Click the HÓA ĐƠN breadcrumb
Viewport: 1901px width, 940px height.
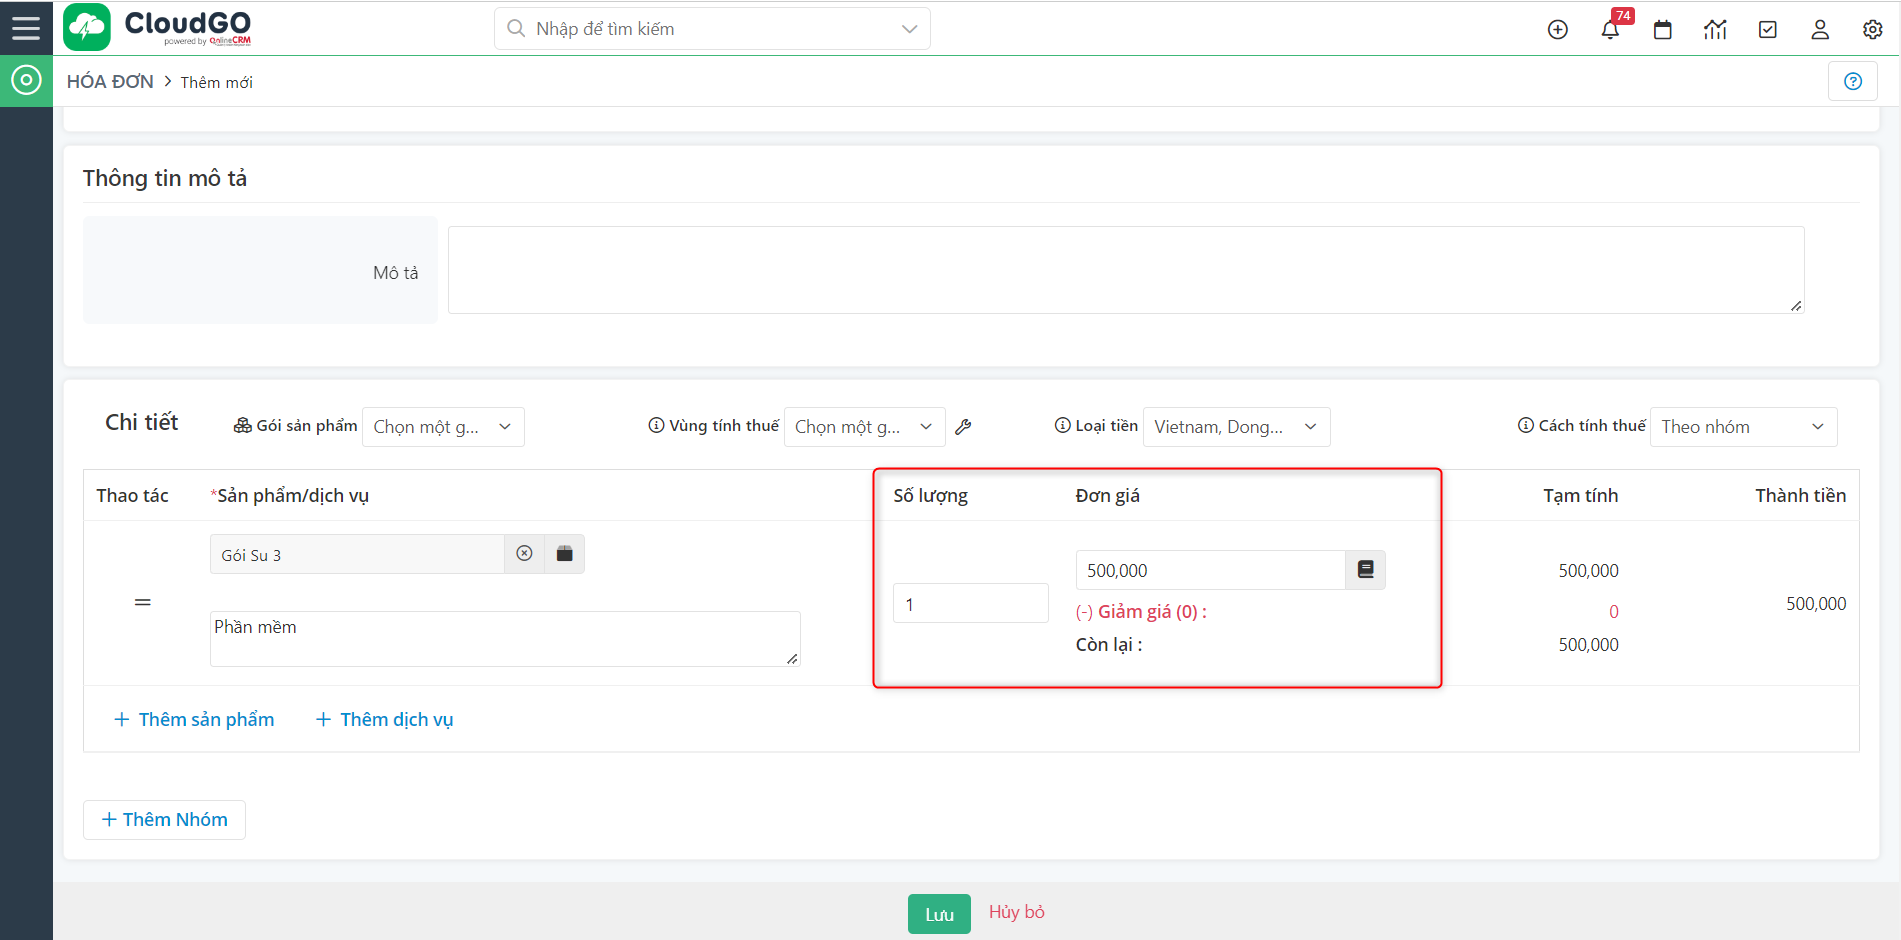pos(110,82)
